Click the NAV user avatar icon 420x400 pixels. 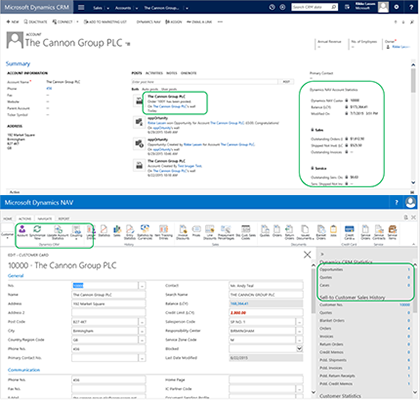click(x=411, y=202)
